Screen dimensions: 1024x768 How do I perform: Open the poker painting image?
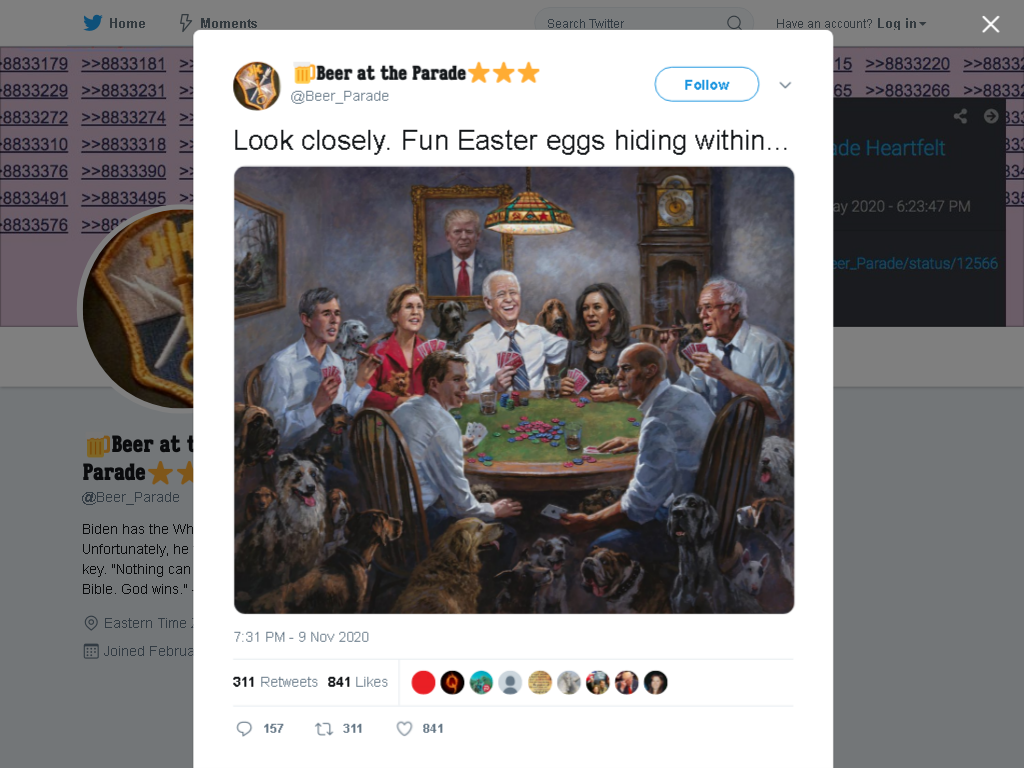tap(514, 390)
